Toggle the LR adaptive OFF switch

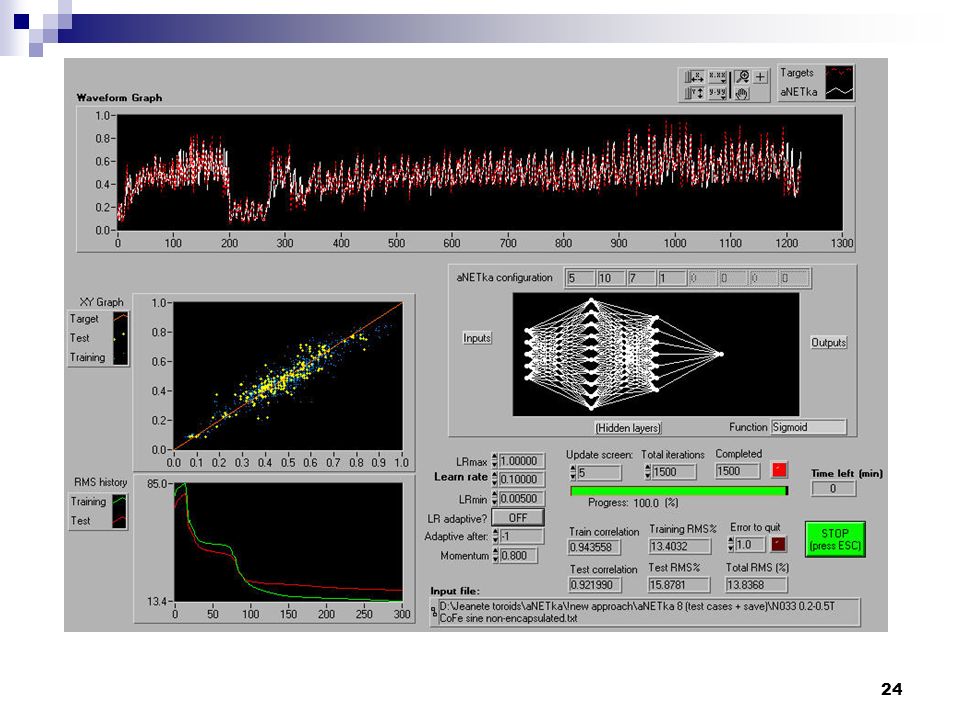pos(517,518)
